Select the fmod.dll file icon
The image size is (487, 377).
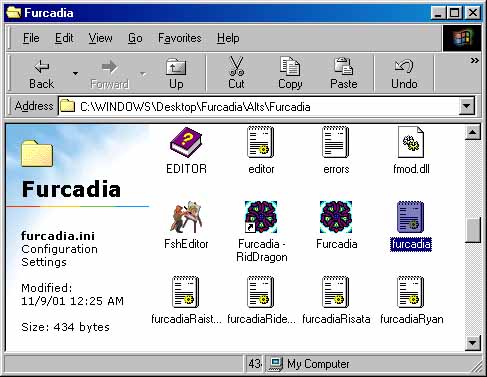tap(411, 142)
